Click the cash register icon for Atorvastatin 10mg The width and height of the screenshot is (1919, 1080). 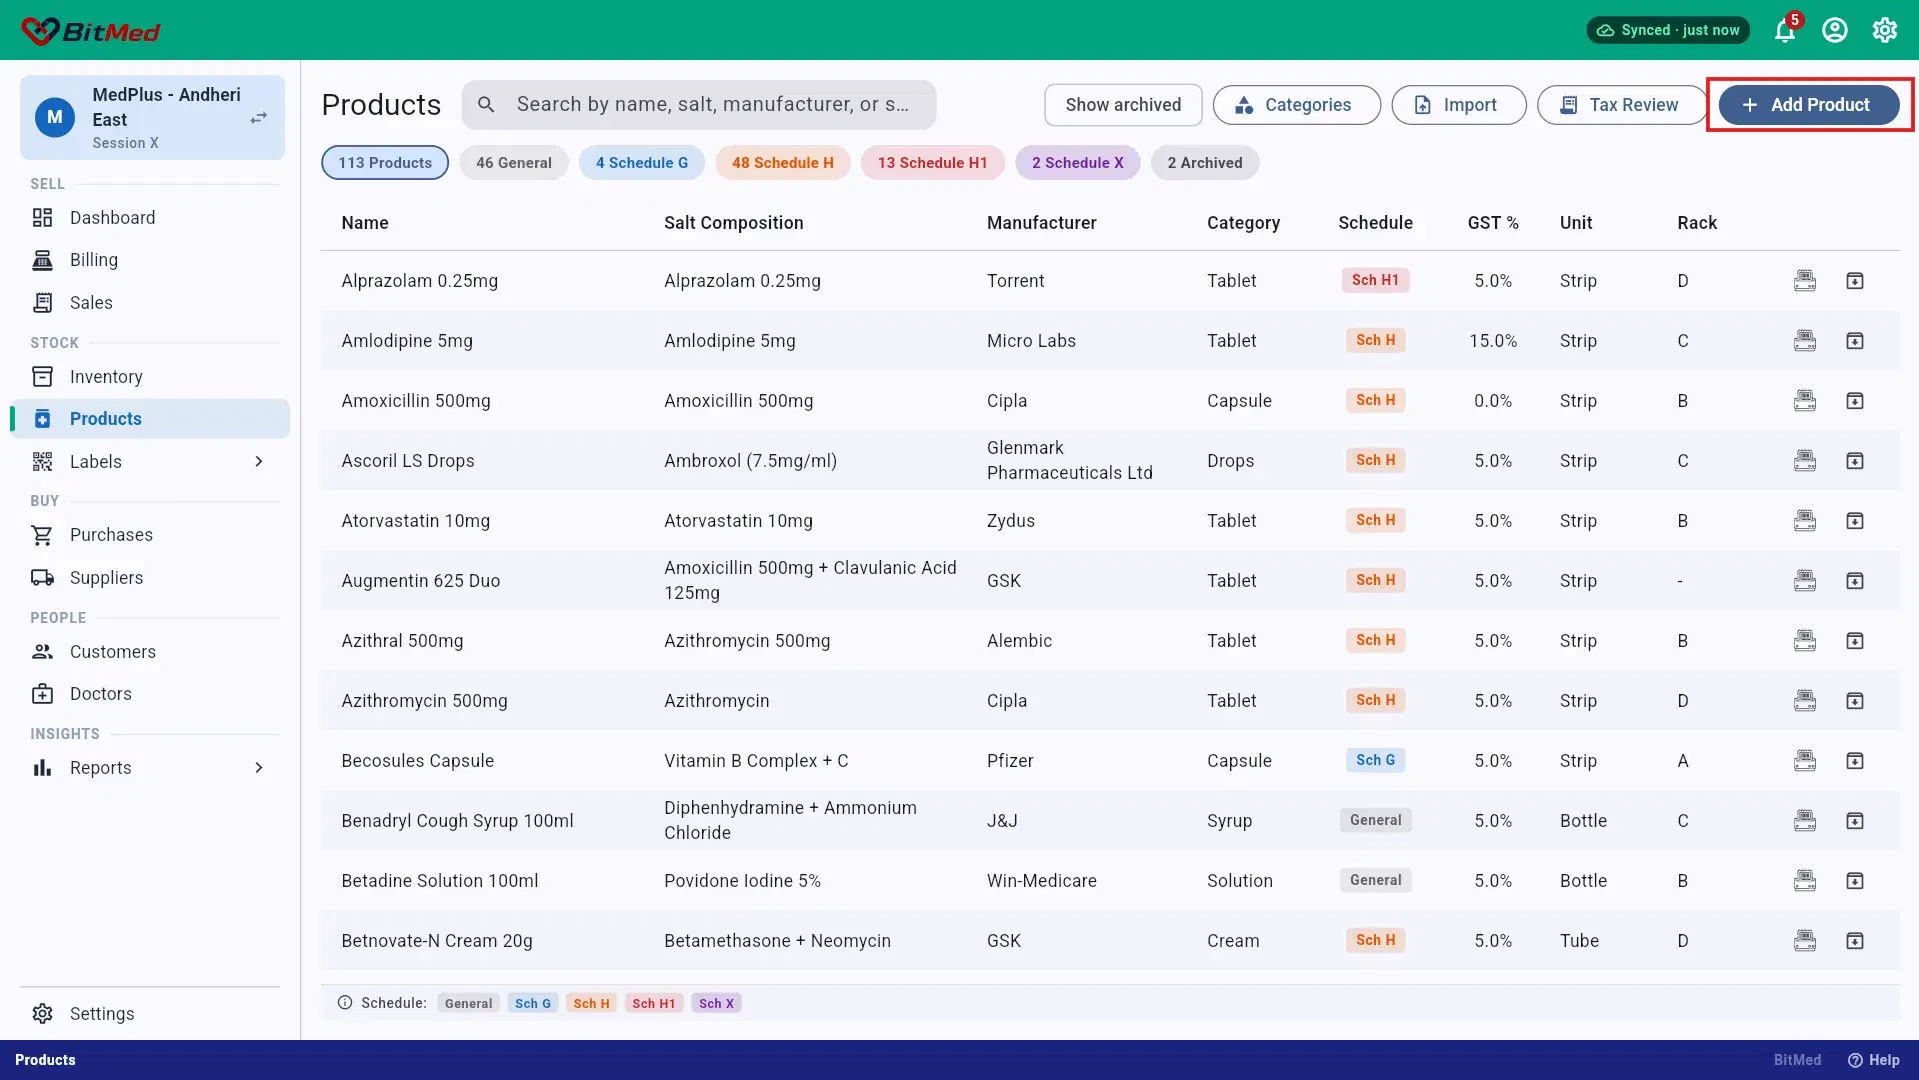[x=1805, y=521]
